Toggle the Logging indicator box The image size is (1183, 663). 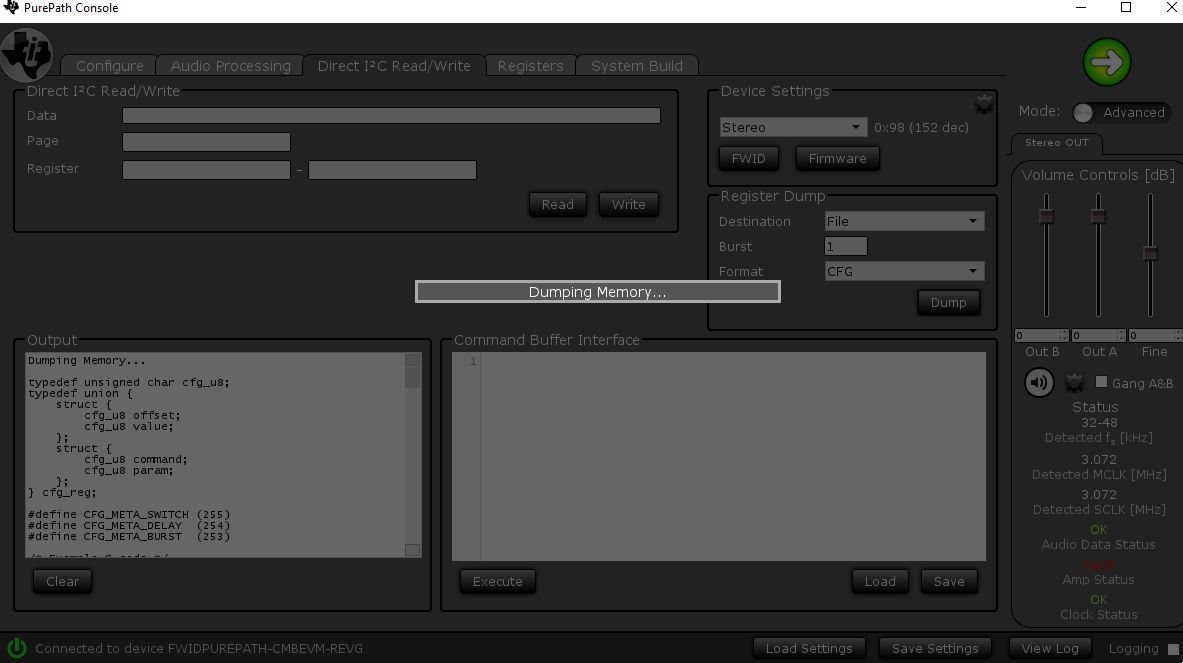click(x=1173, y=649)
